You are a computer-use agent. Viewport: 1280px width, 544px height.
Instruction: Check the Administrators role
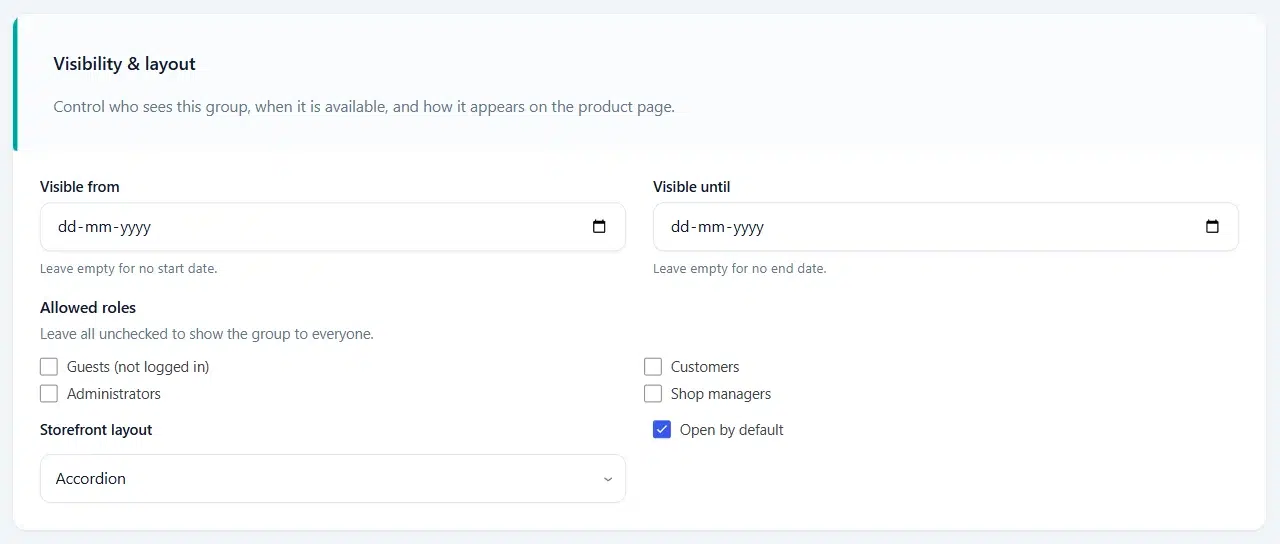point(49,394)
